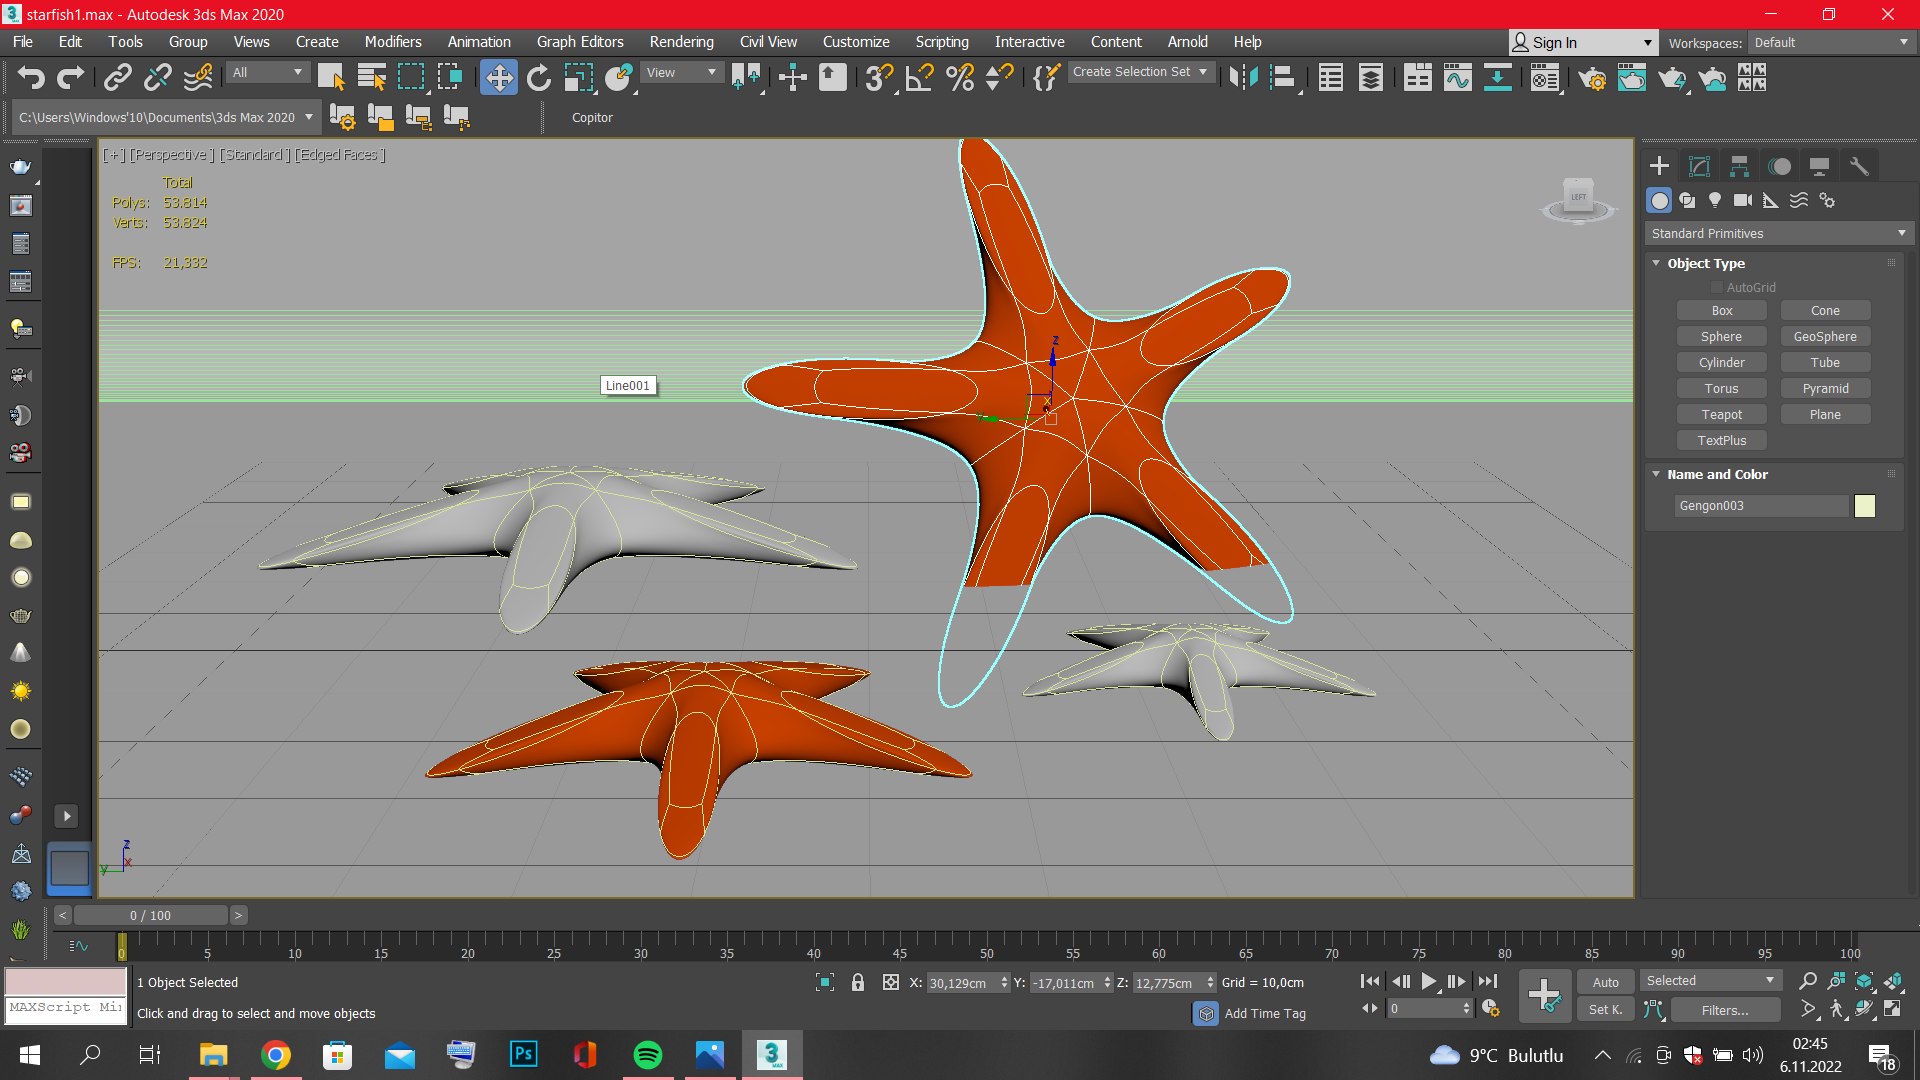Image resolution: width=1920 pixels, height=1080 pixels.
Task: Click the Set K. button
Action: 1605,1010
